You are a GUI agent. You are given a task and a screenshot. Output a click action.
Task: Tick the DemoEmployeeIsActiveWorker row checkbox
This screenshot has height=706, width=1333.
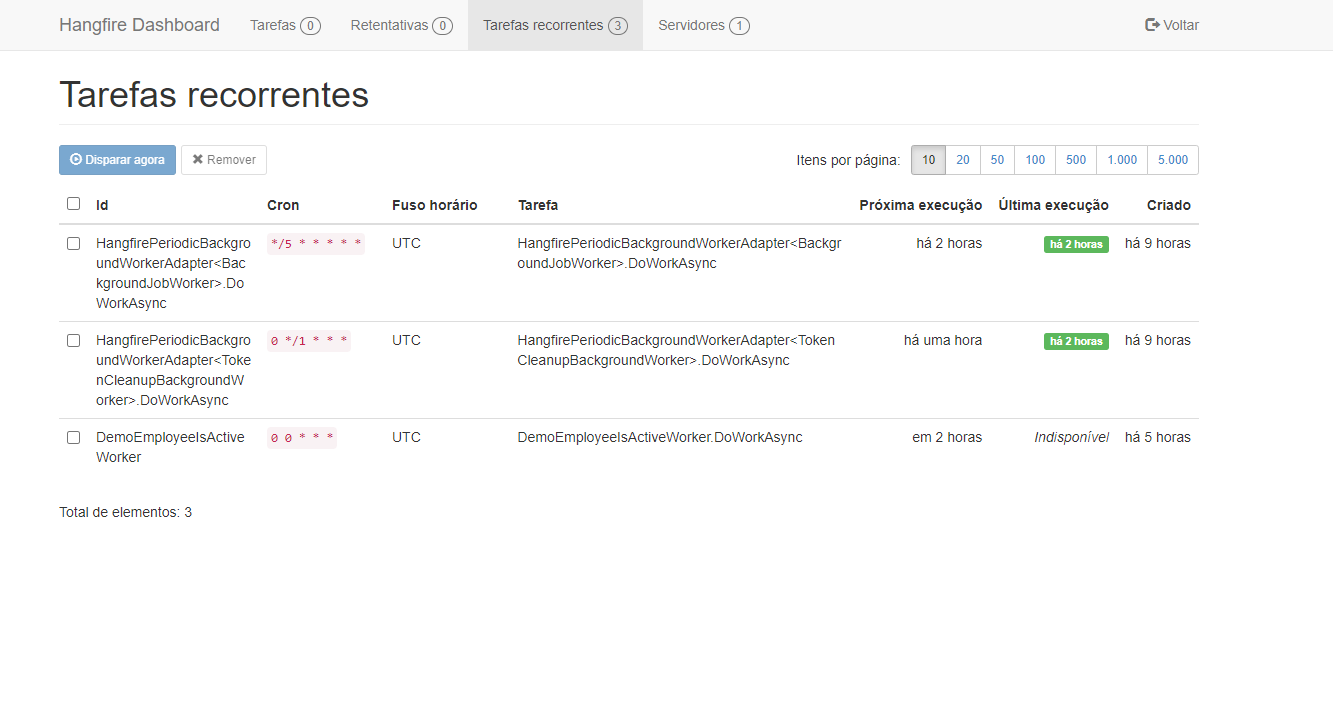pyautogui.click(x=73, y=437)
